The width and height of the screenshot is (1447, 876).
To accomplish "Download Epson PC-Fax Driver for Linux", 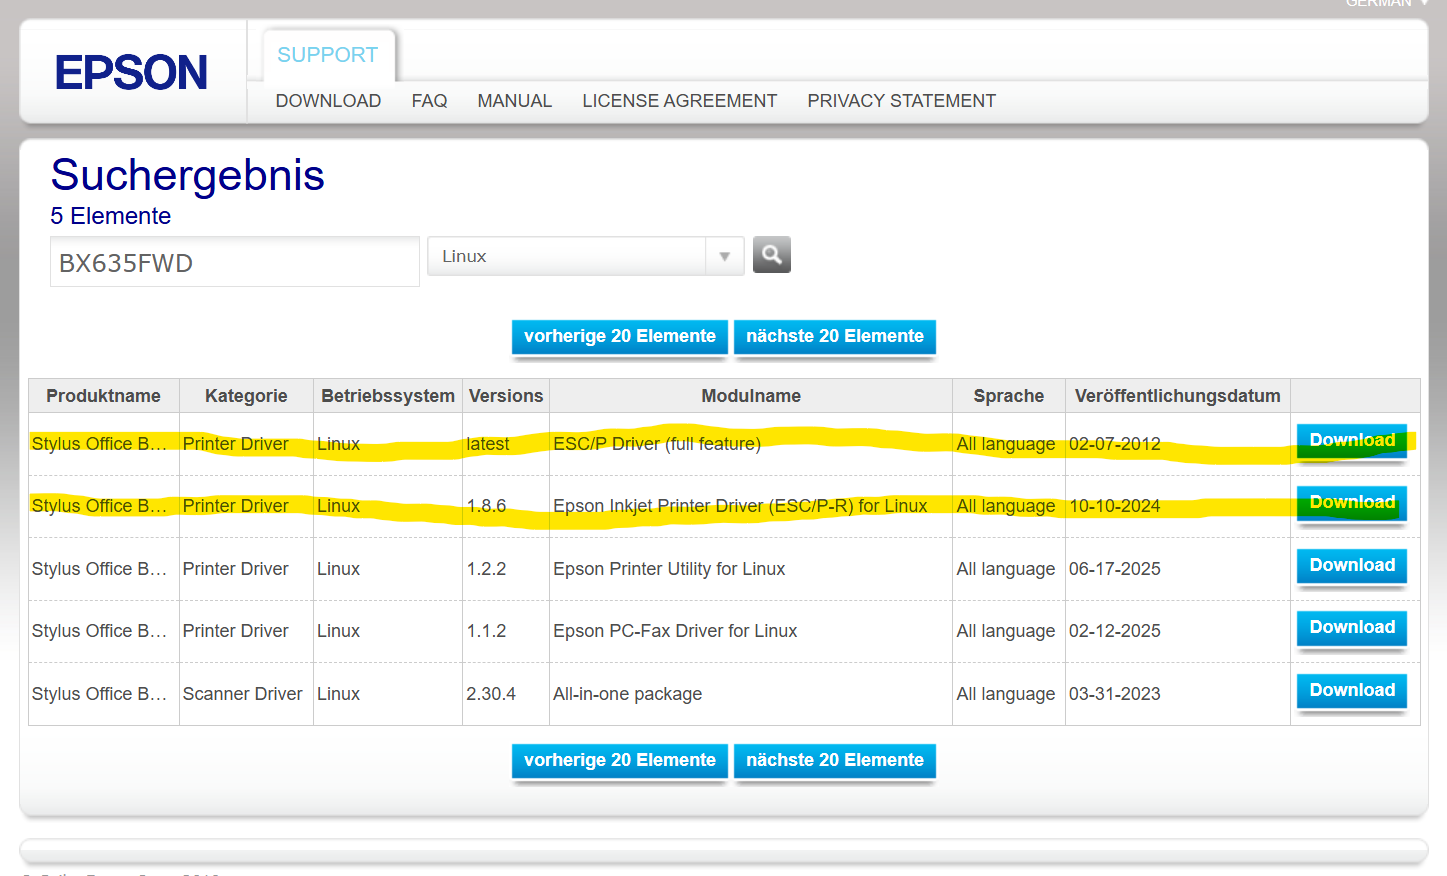I will 1352,628.
